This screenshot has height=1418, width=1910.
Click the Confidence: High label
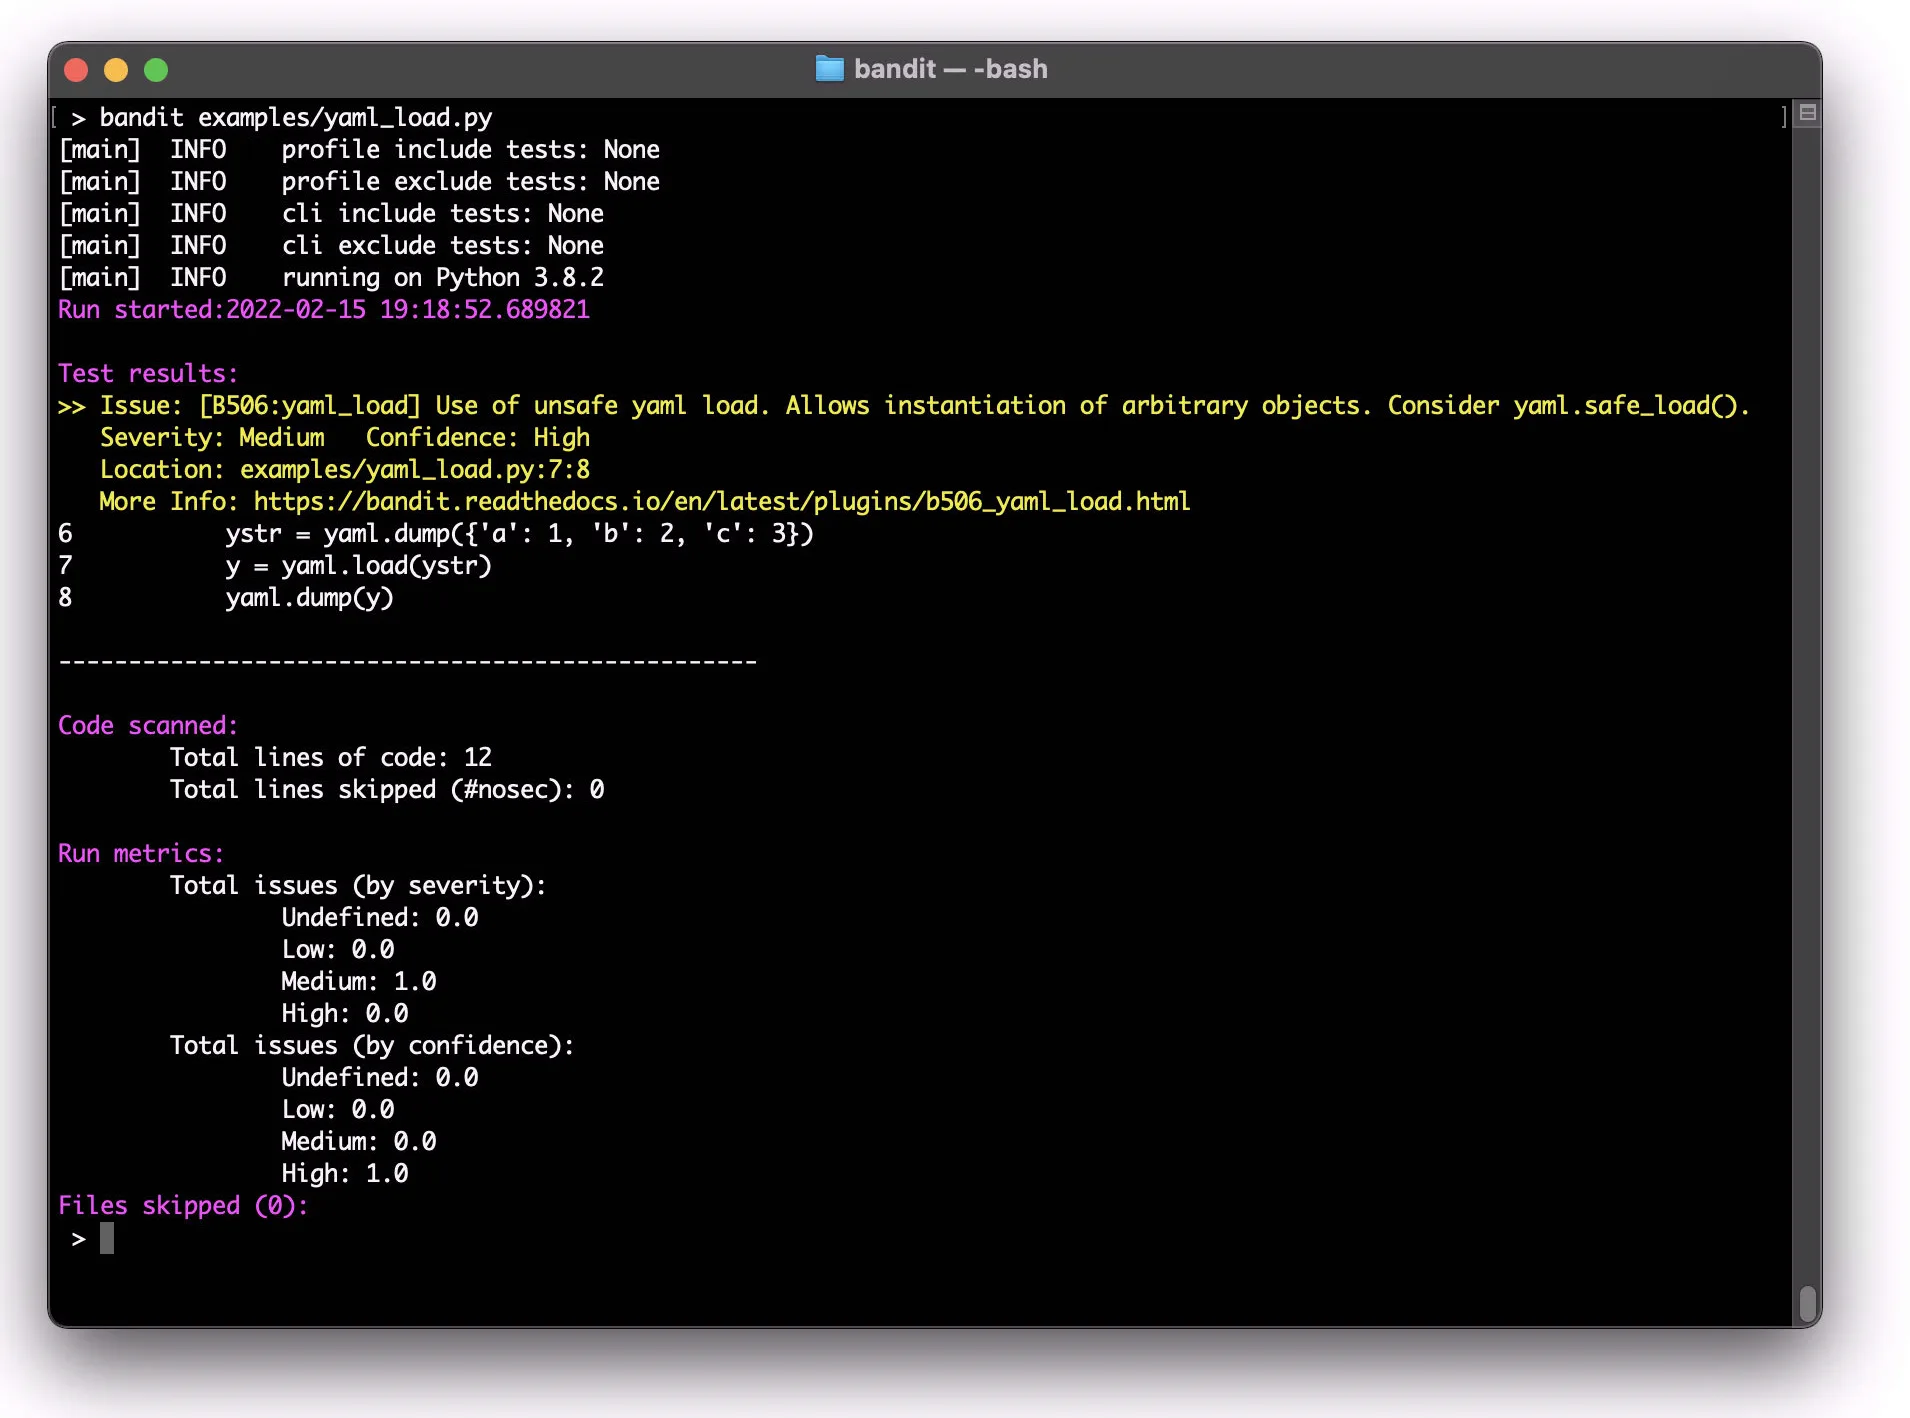pyautogui.click(x=477, y=437)
